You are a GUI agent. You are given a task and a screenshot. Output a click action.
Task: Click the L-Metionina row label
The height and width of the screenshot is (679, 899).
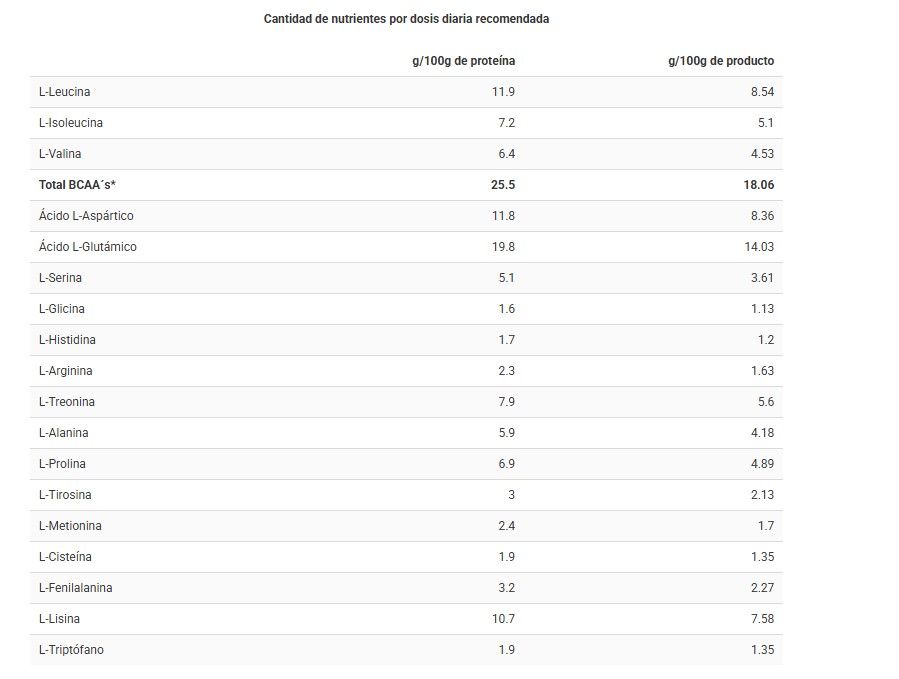(70, 526)
